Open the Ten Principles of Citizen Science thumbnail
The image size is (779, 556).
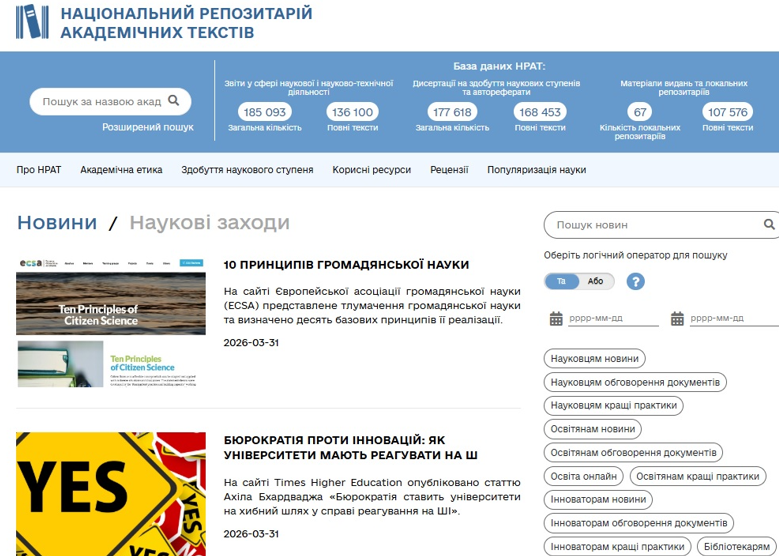tap(111, 322)
